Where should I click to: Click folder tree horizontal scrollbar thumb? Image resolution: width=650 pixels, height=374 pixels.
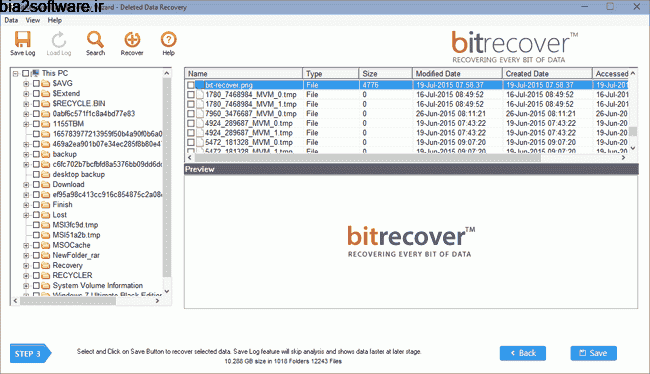68,301
